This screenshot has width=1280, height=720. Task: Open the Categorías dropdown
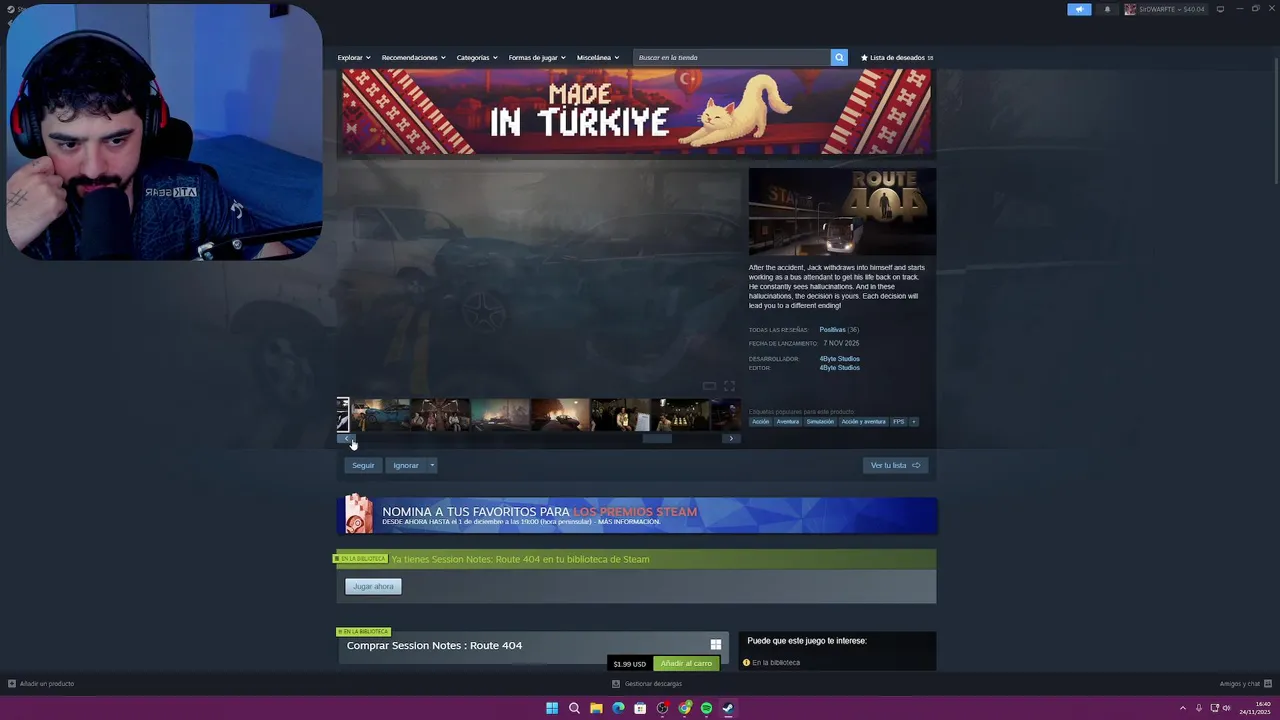[x=477, y=57]
